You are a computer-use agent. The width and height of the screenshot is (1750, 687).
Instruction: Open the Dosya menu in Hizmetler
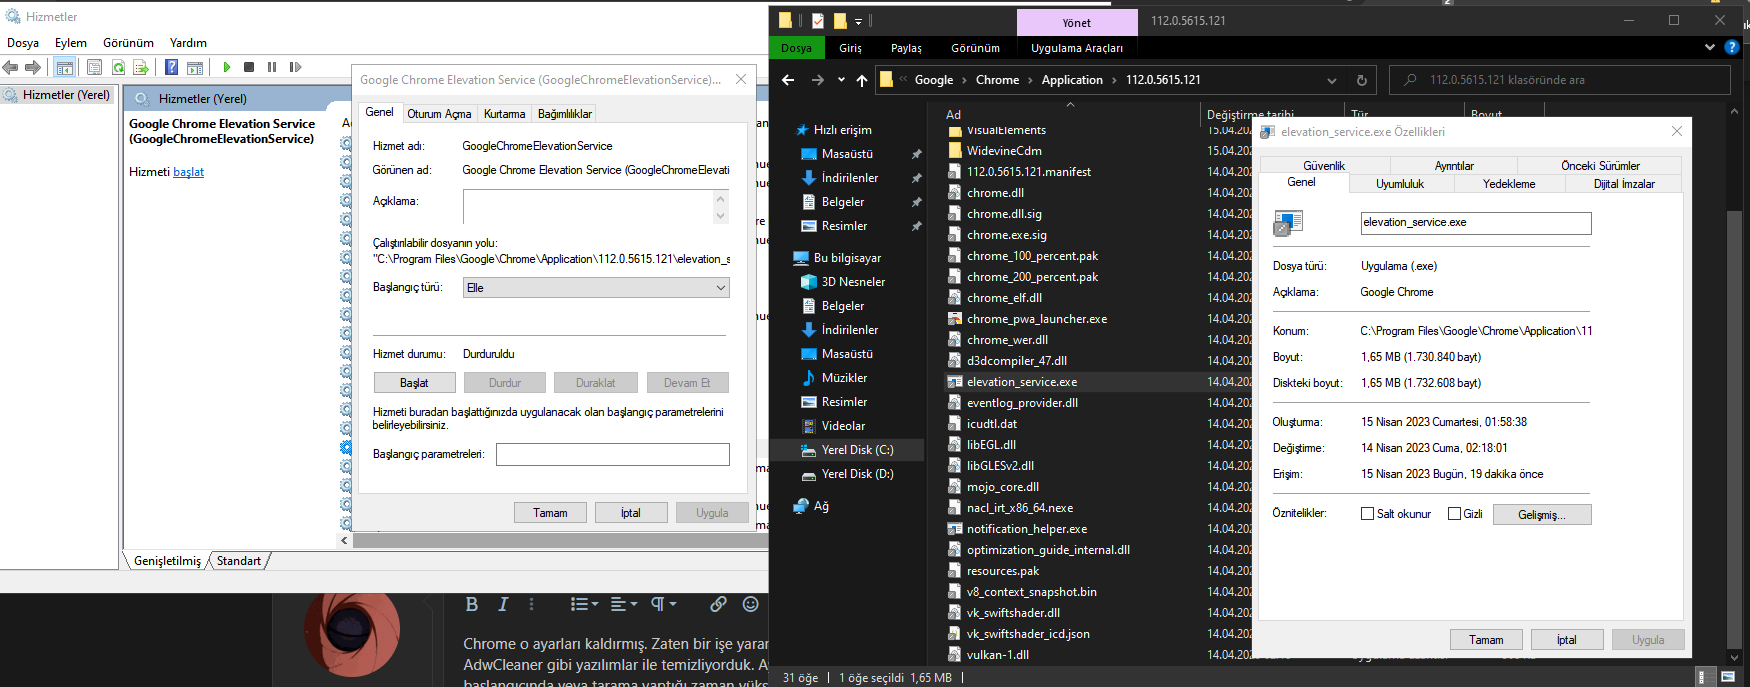pyautogui.click(x=23, y=43)
